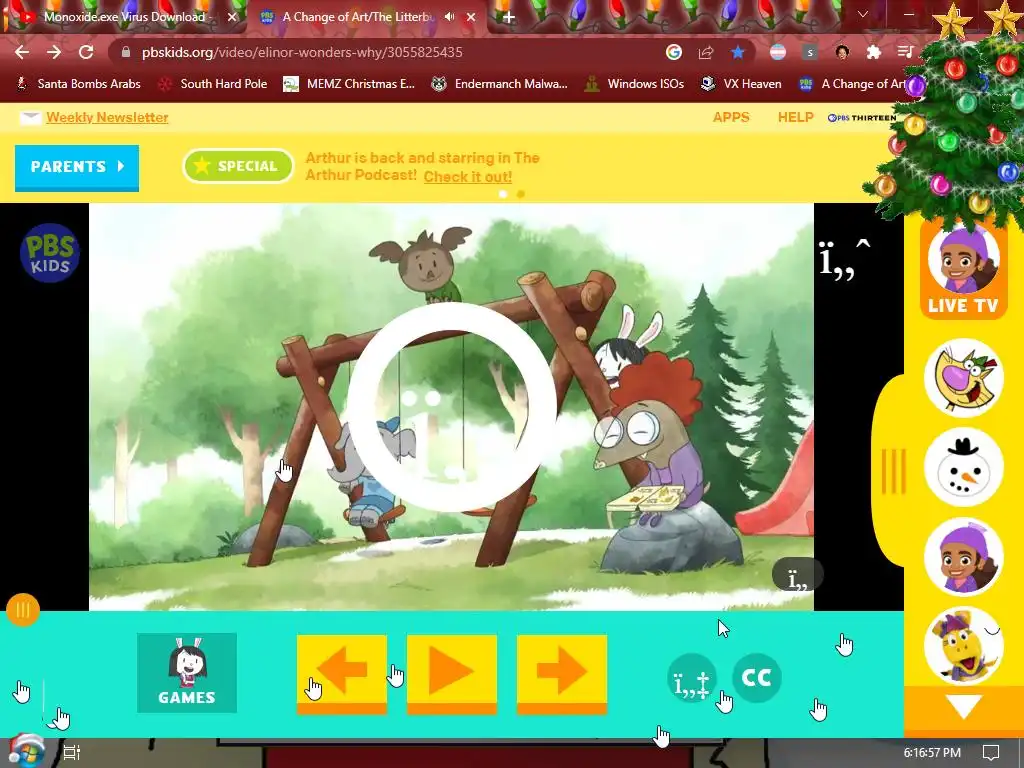Open the VX Heaven bookmark
Screen dimensions: 1024x768
pyautogui.click(x=741, y=84)
